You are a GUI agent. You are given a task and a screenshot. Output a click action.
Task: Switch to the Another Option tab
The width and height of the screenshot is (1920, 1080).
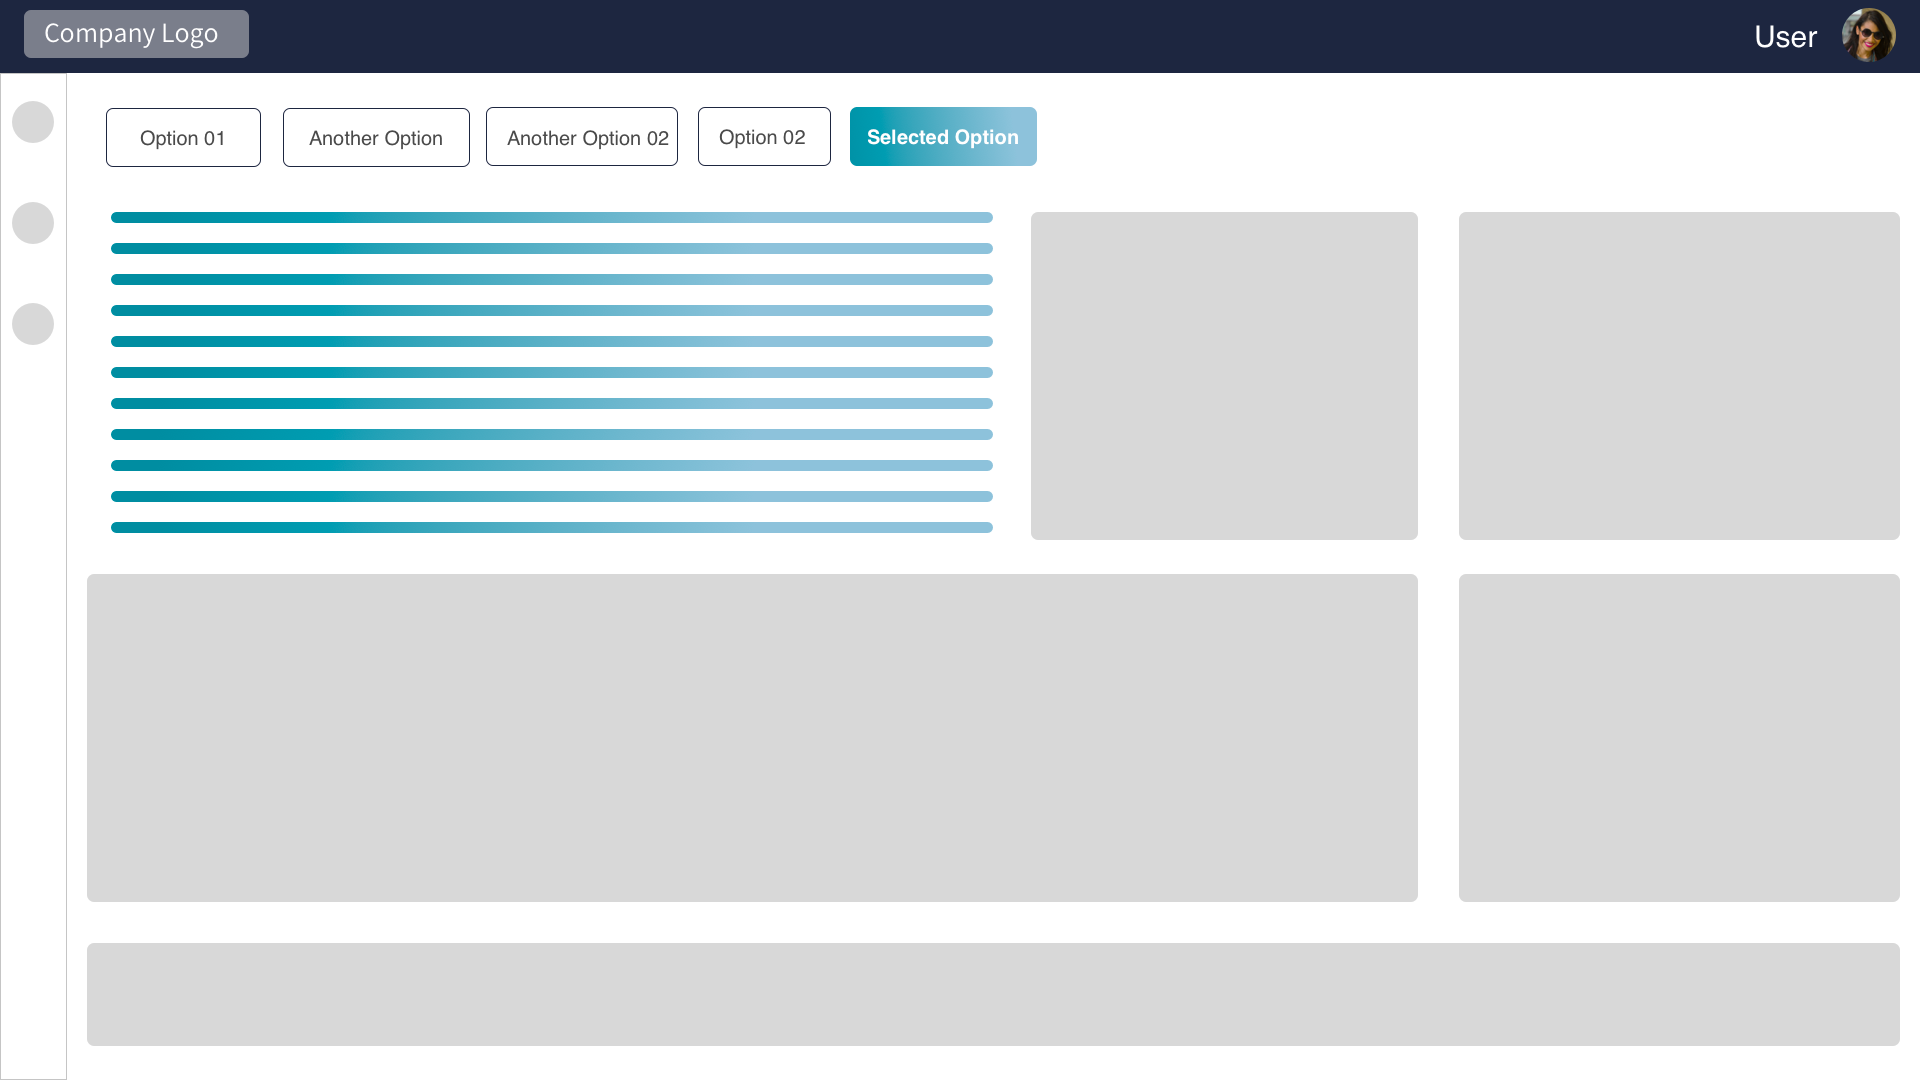(376, 138)
